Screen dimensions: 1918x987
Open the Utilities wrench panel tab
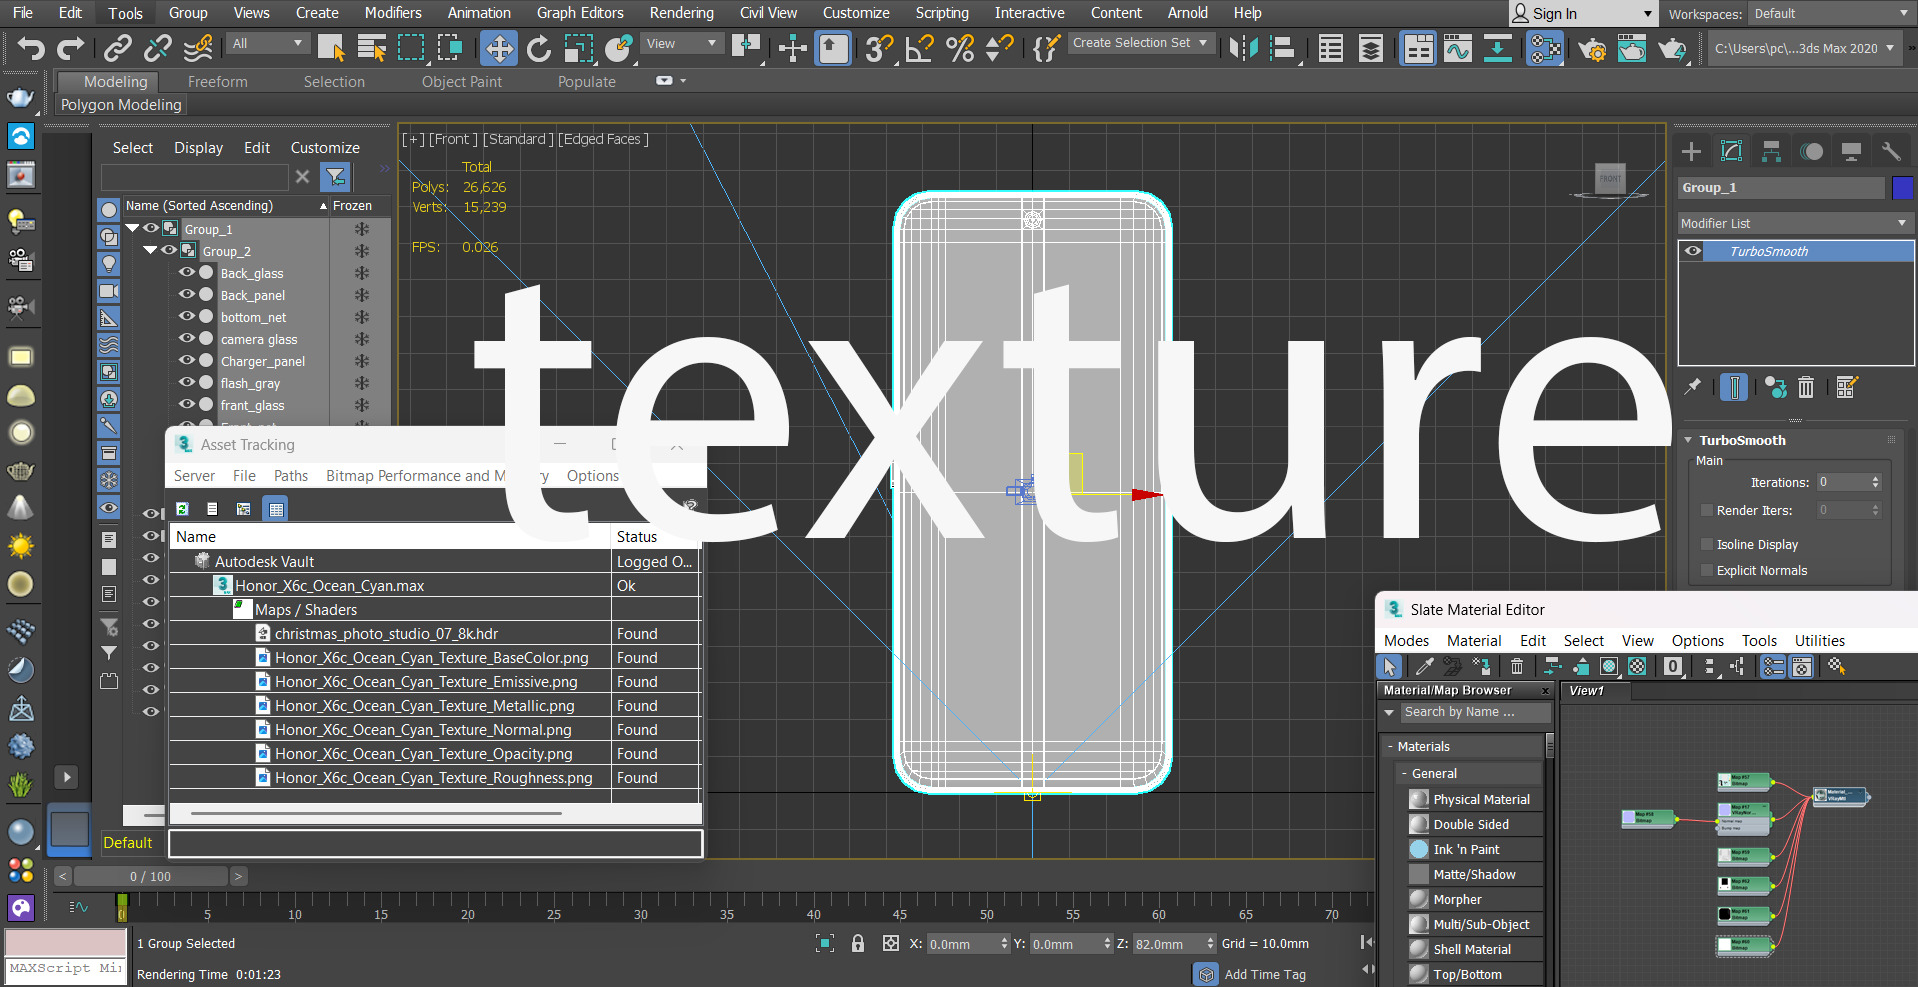click(x=1890, y=151)
